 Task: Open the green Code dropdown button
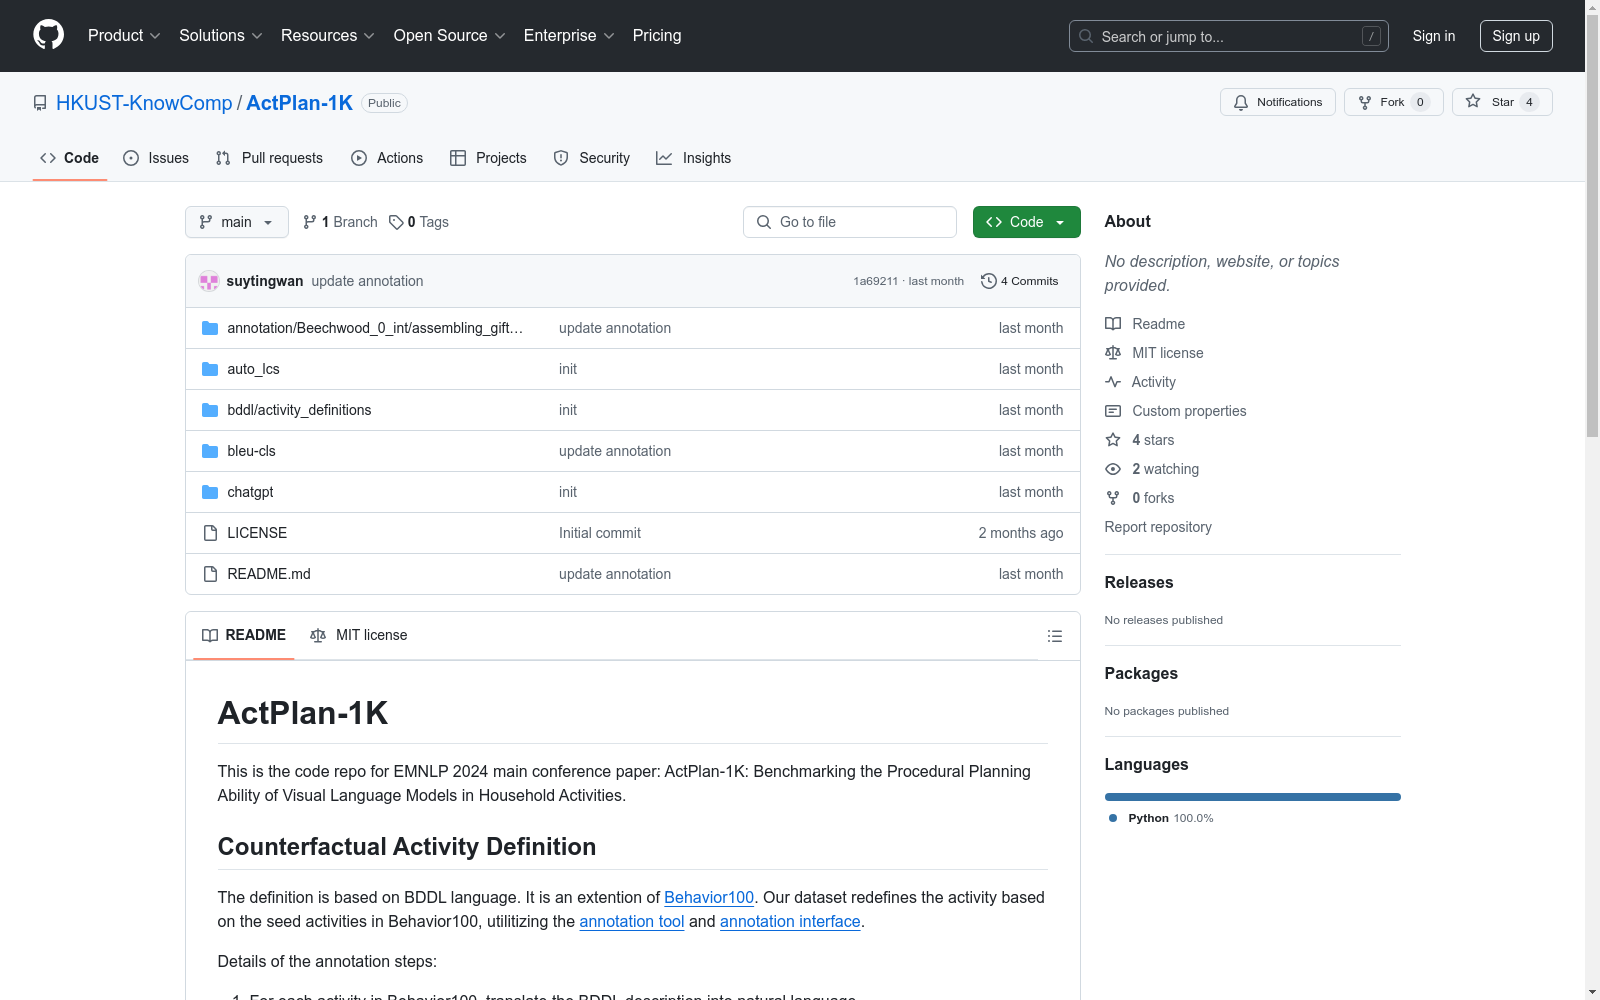(1027, 222)
